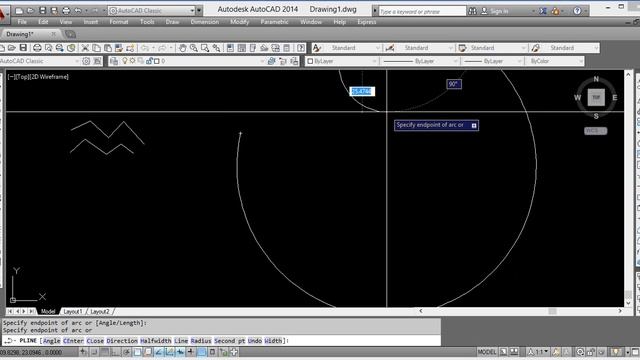
Task: Click the Dimension Style icon
Action: click(390, 48)
